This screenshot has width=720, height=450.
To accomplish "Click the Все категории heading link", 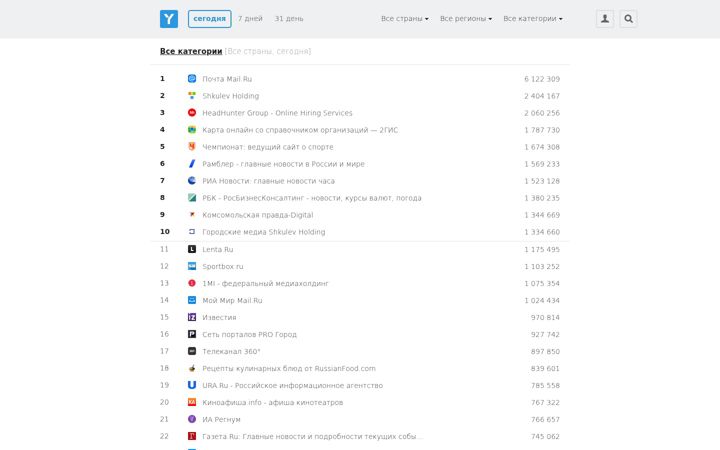I will pyautogui.click(x=191, y=51).
